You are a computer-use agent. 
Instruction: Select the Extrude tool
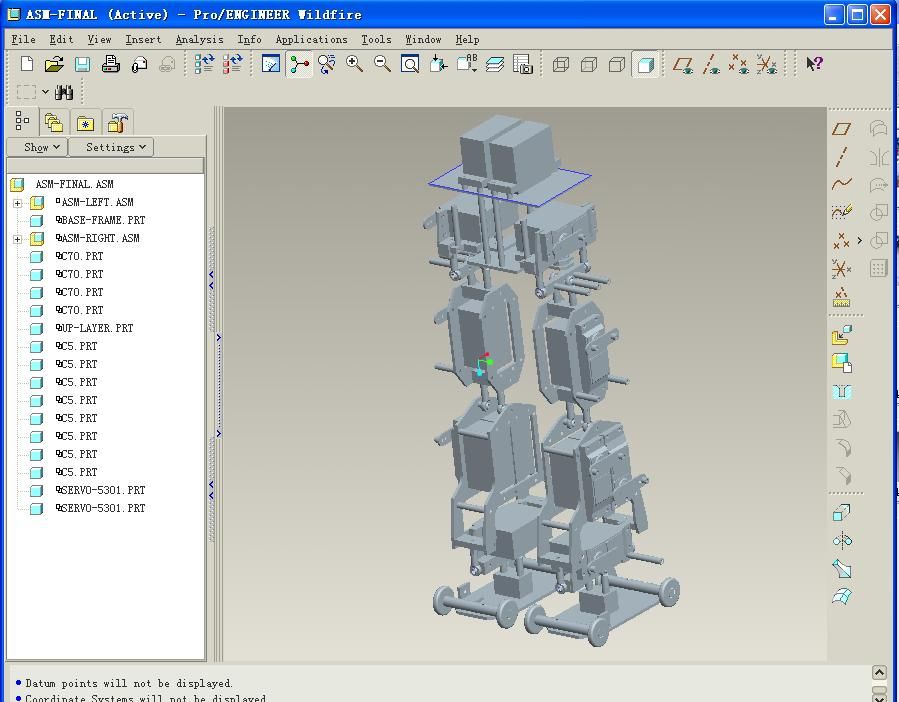coord(842,512)
